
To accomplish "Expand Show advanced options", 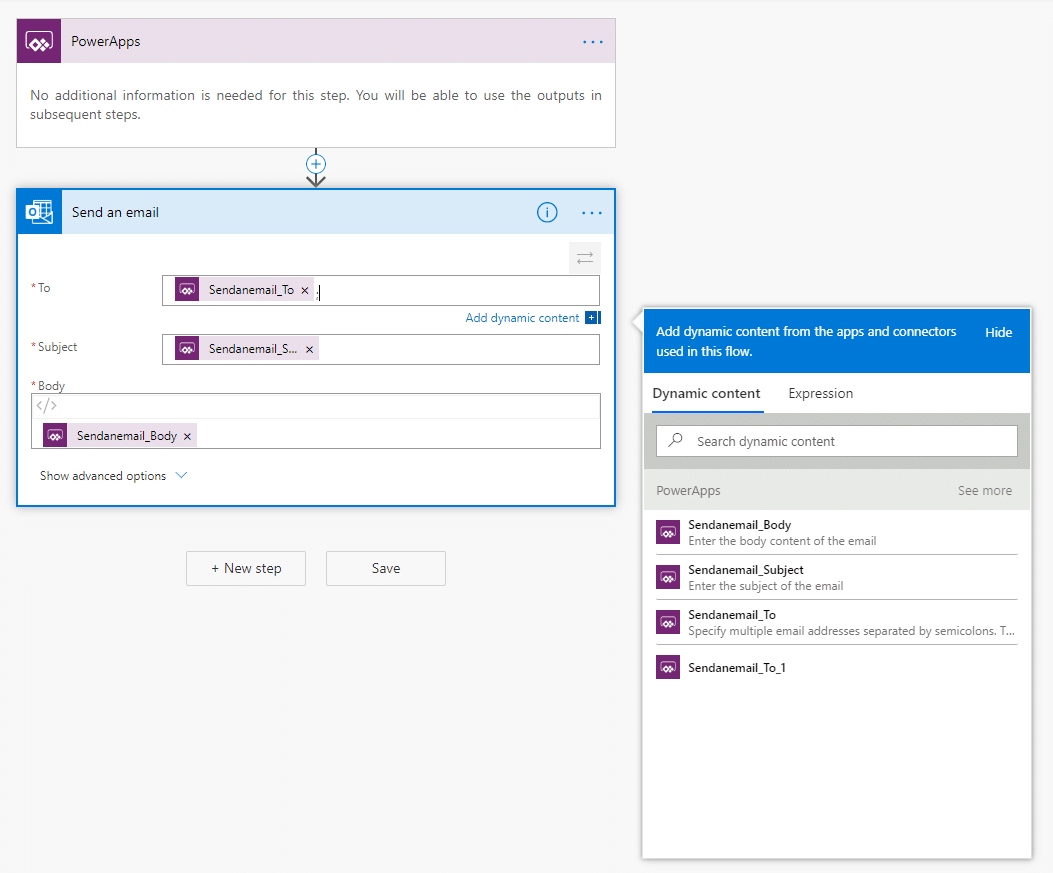I will click(x=113, y=475).
